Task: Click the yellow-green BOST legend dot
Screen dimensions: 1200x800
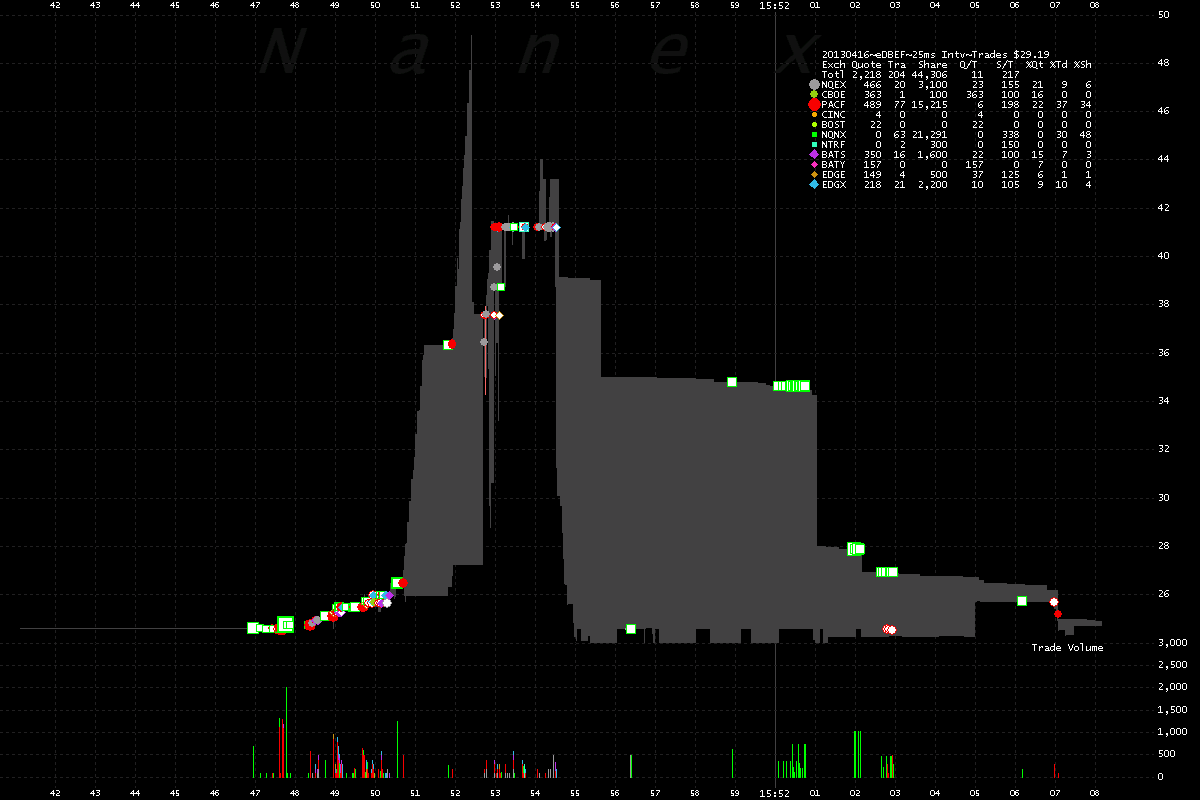Action: pos(814,124)
